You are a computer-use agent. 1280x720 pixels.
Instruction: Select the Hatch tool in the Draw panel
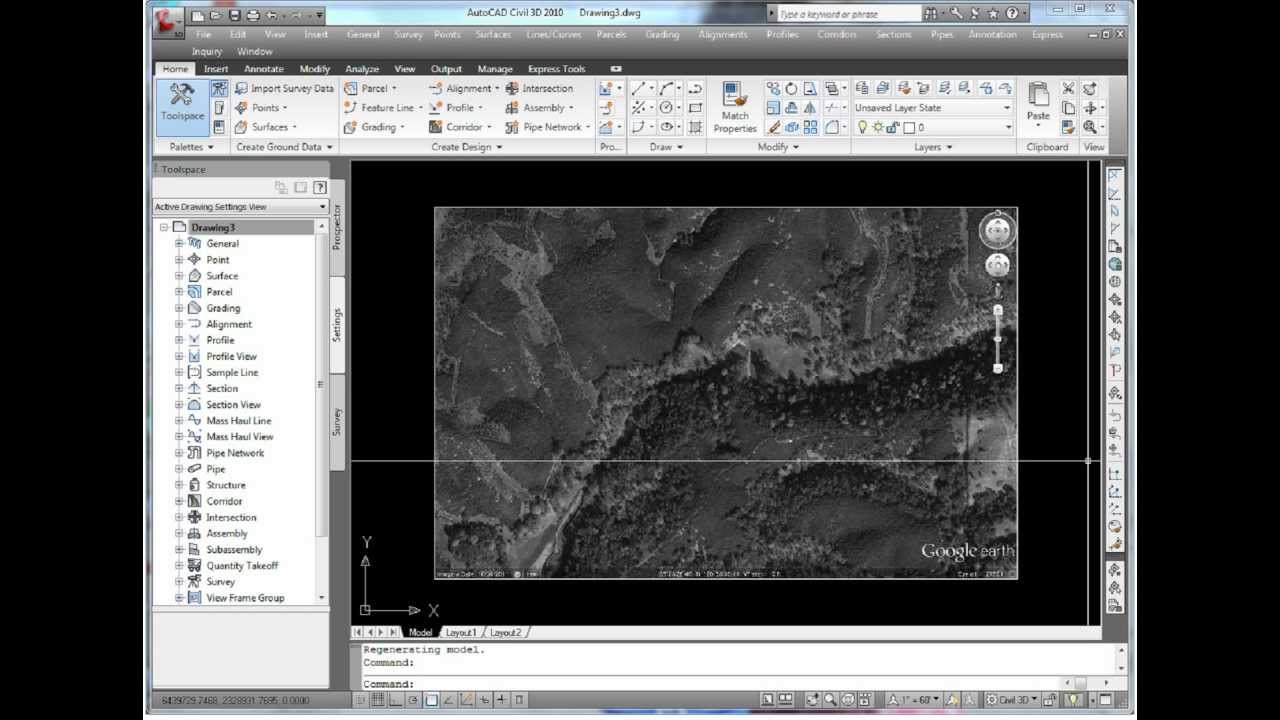coord(695,127)
